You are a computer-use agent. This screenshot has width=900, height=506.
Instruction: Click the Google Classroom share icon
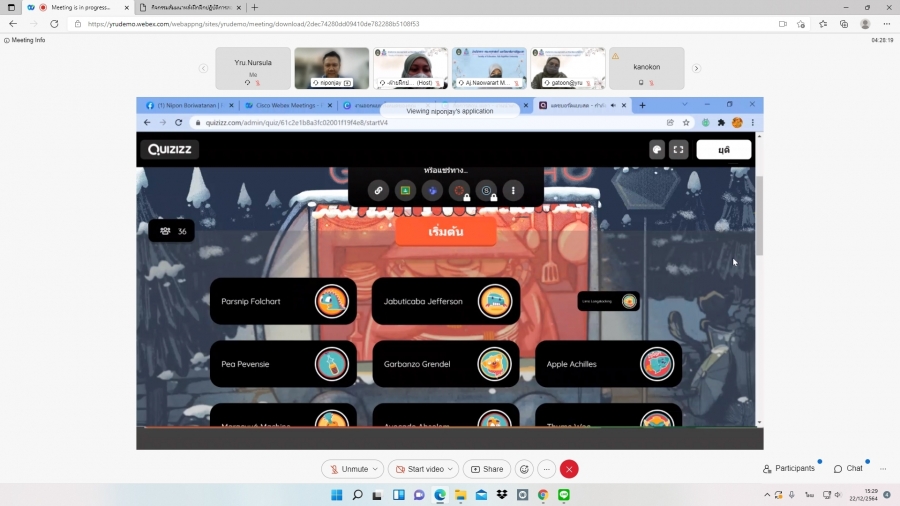[x=405, y=190]
